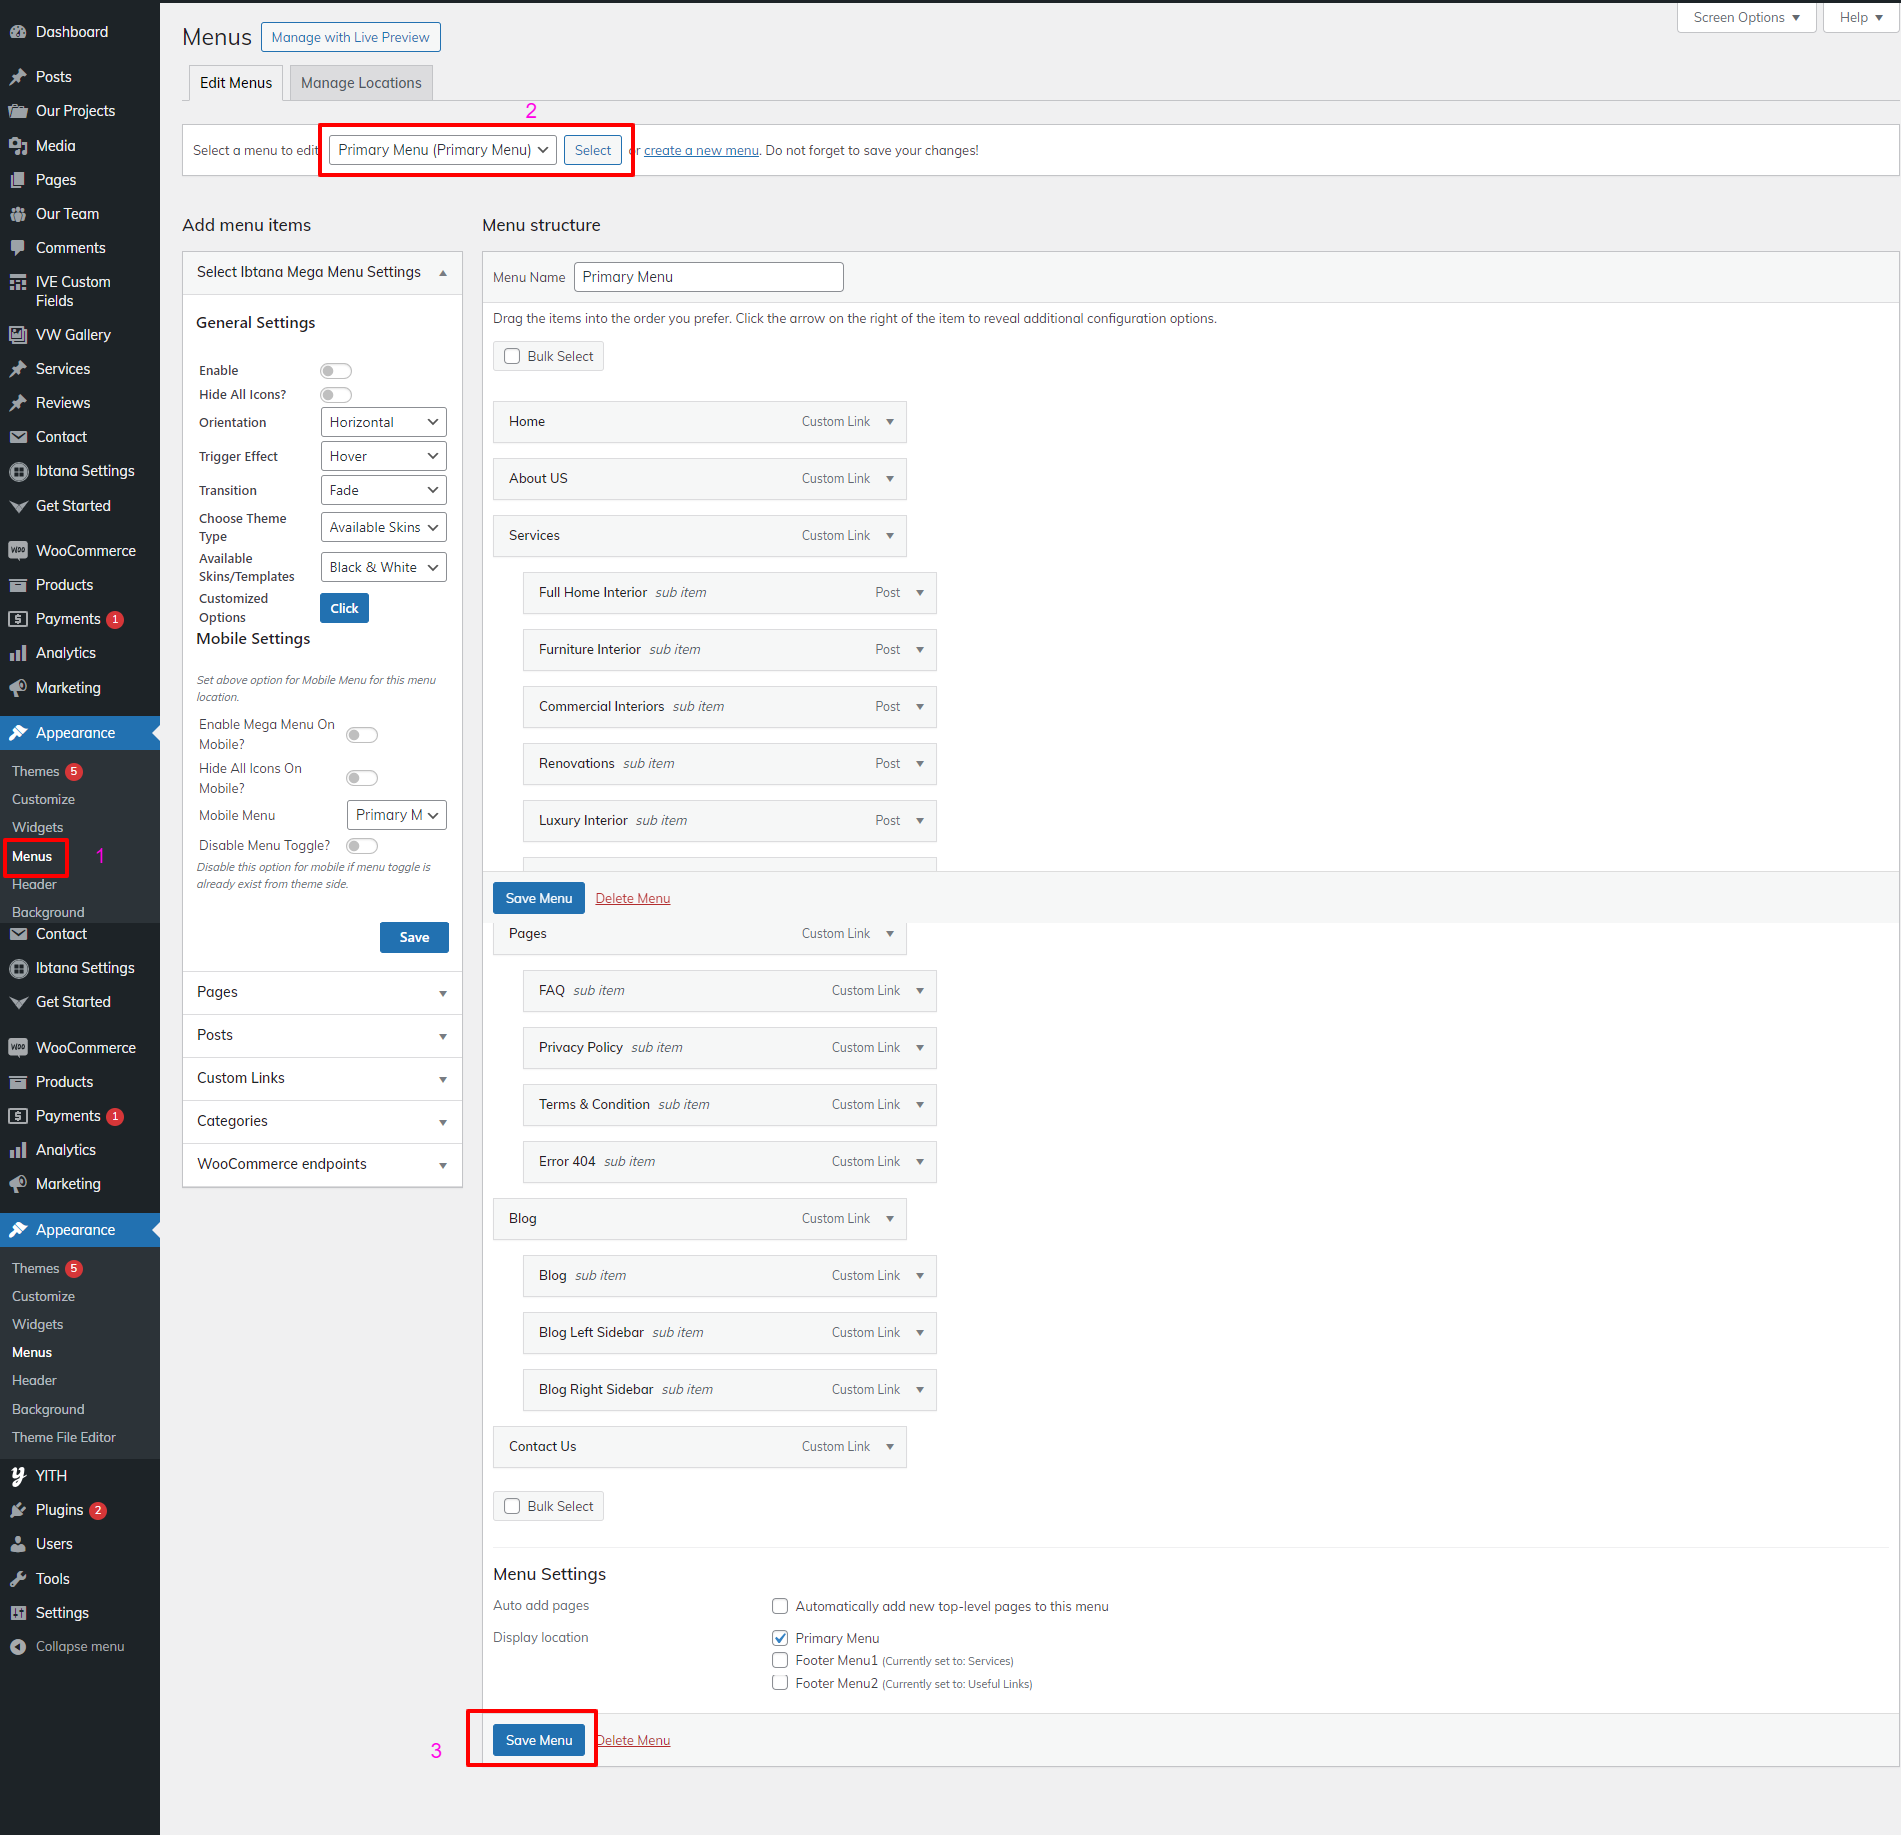Expand the Home menu item arrow
The width and height of the screenshot is (1901, 1835).
coord(890,422)
